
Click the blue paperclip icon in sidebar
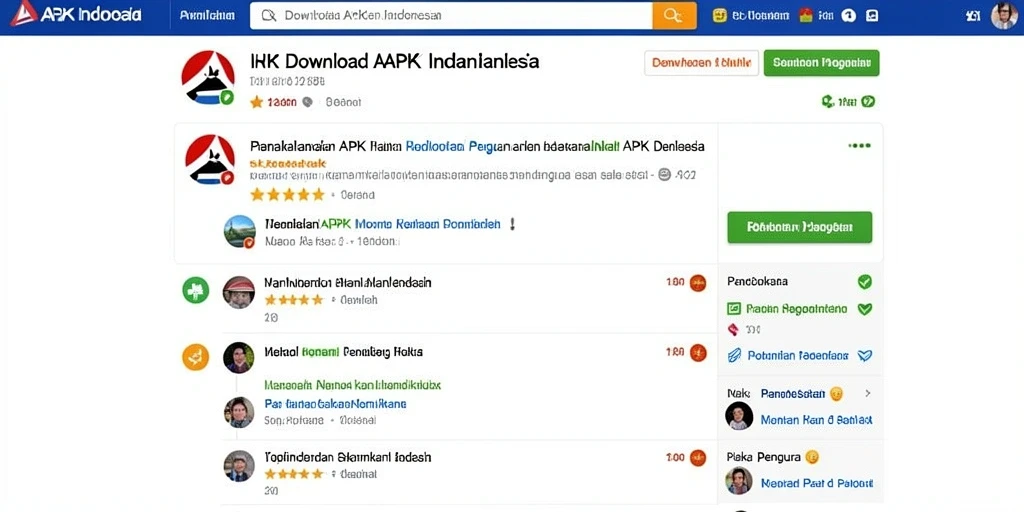click(x=735, y=356)
